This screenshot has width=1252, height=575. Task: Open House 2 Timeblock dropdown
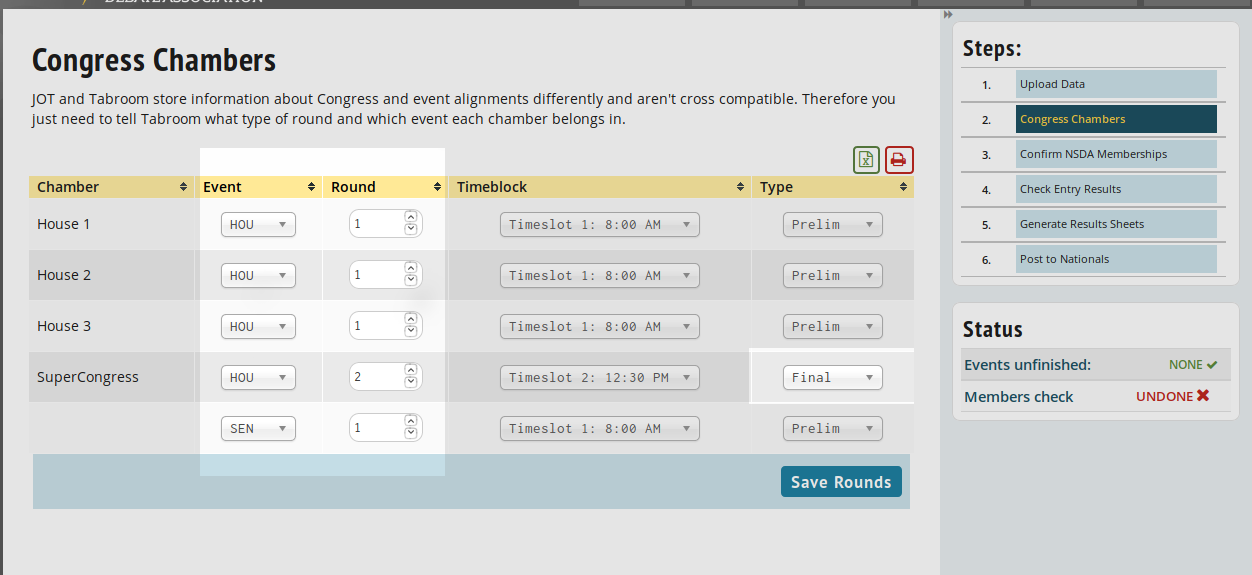coord(599,276)
